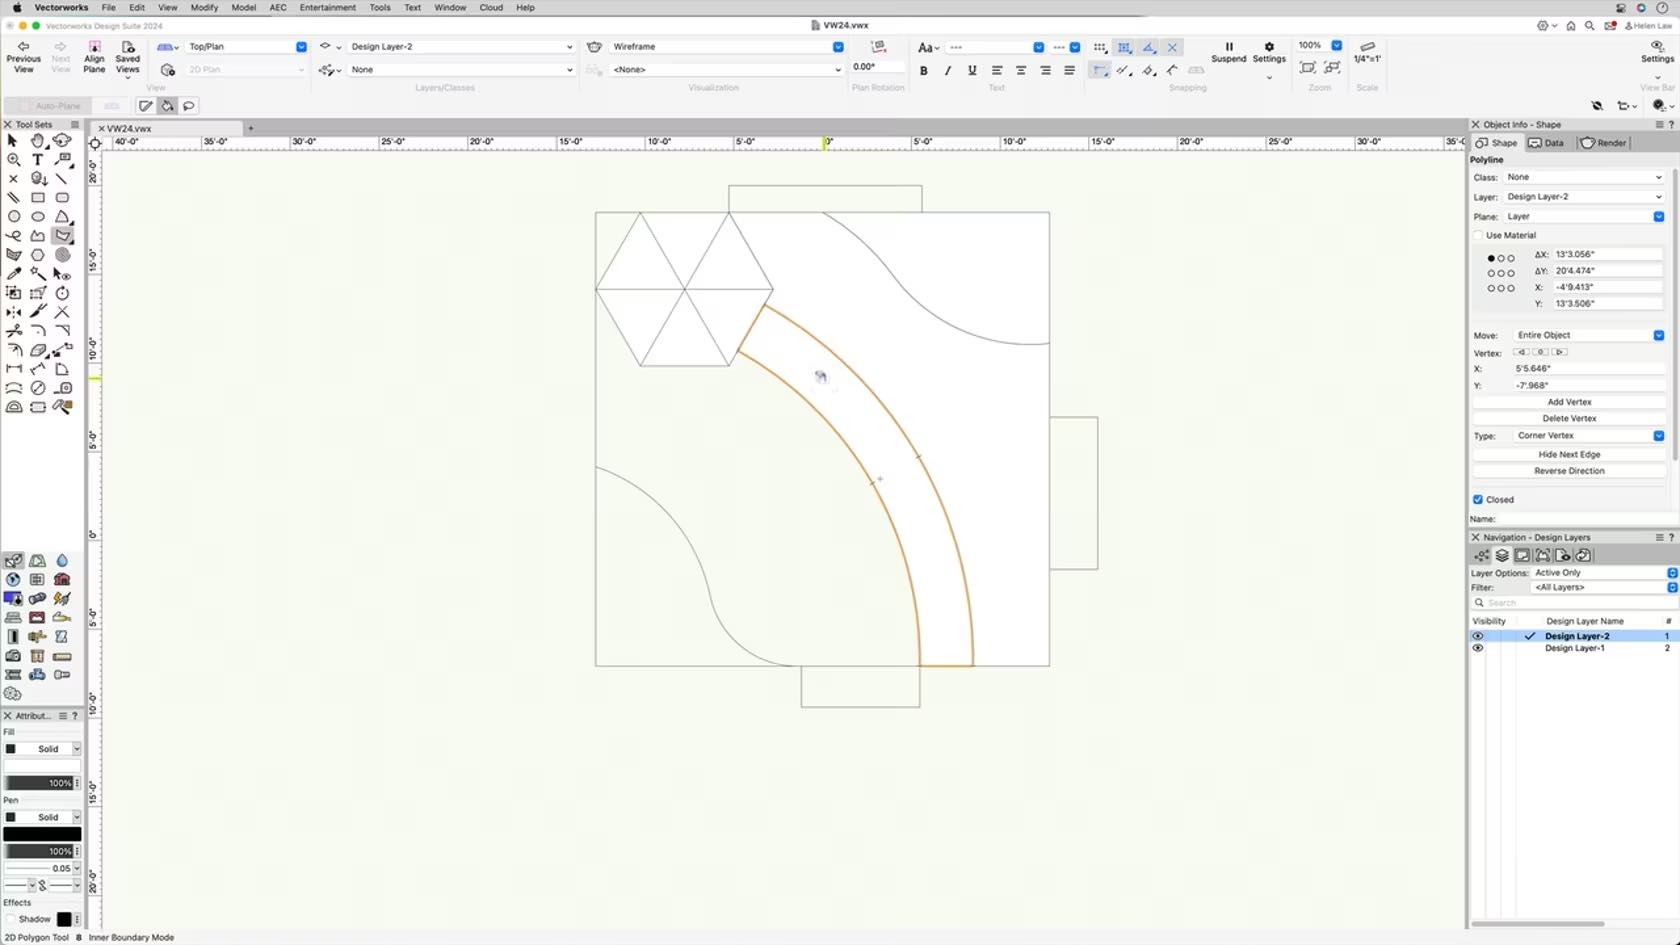Click the Reverse Direction button

tap(1569, 471)
